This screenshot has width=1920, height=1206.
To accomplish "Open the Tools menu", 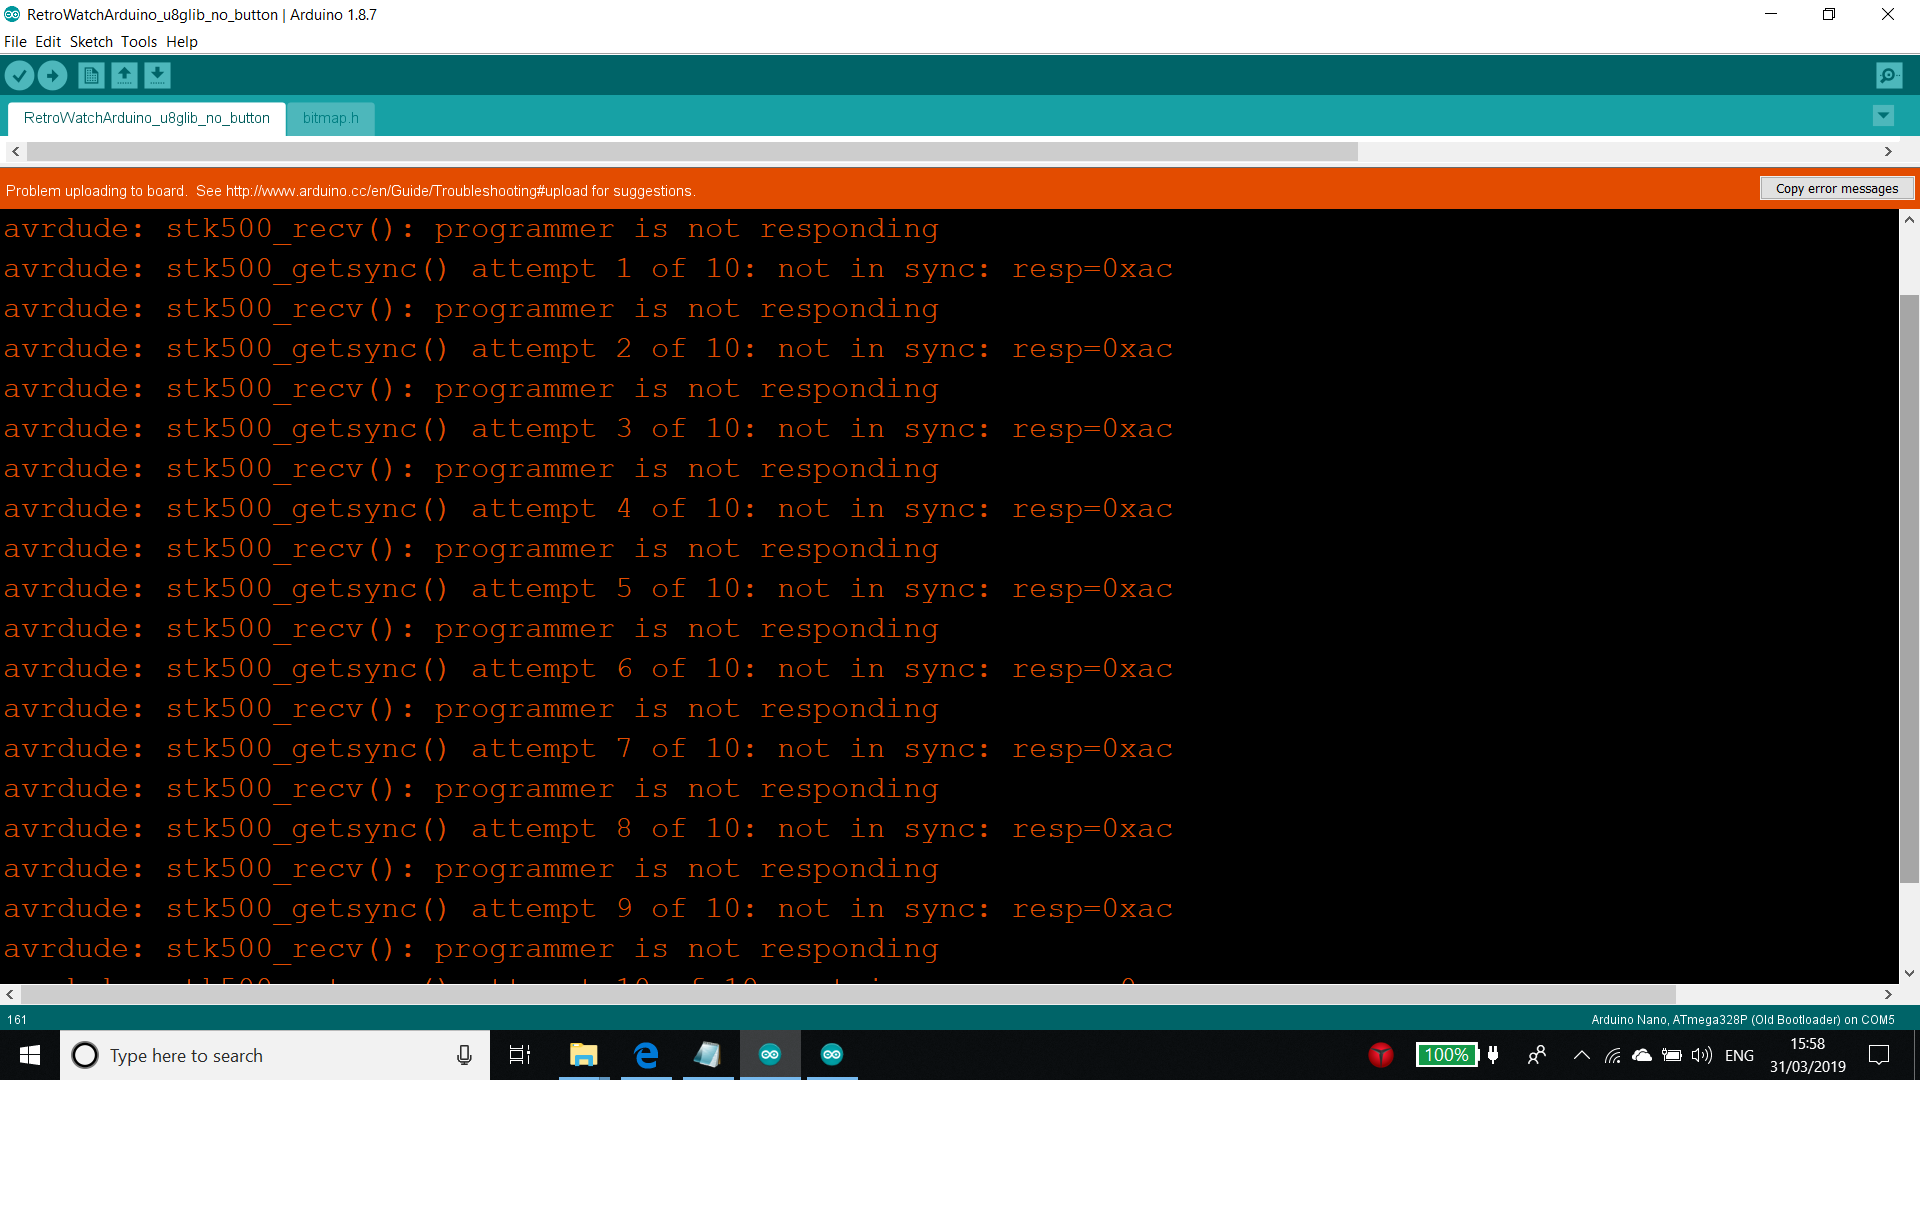I will [x=139, y=42].
